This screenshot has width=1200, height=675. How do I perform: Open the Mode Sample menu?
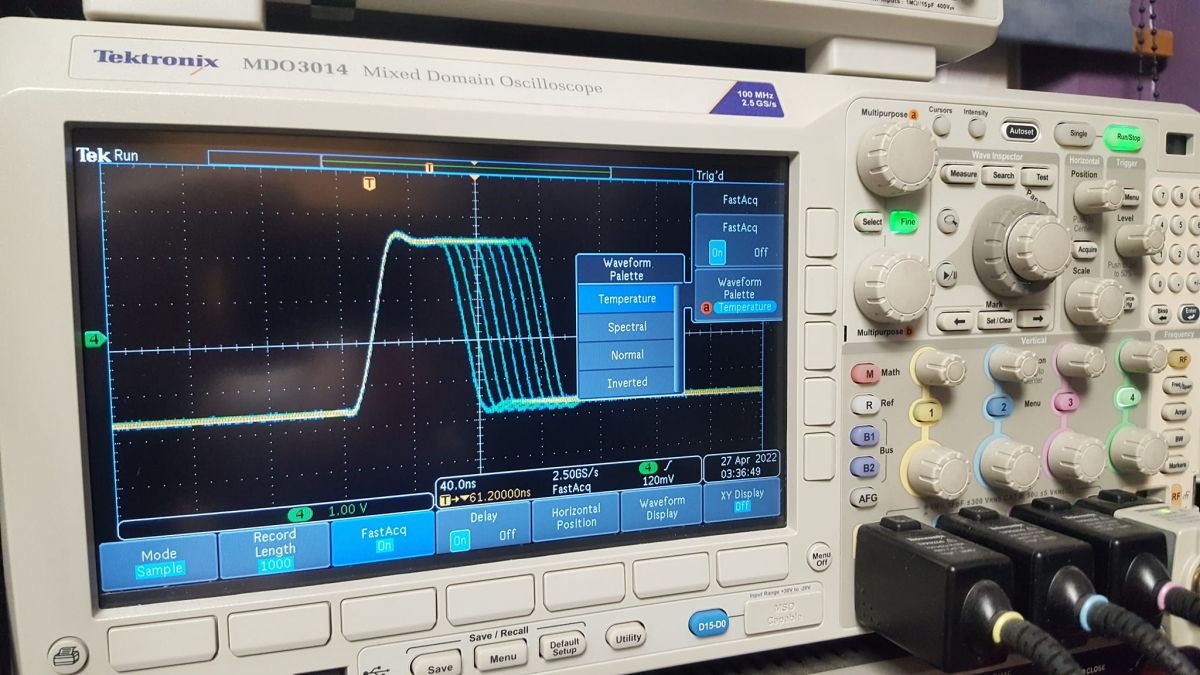(x=158, y=561)
